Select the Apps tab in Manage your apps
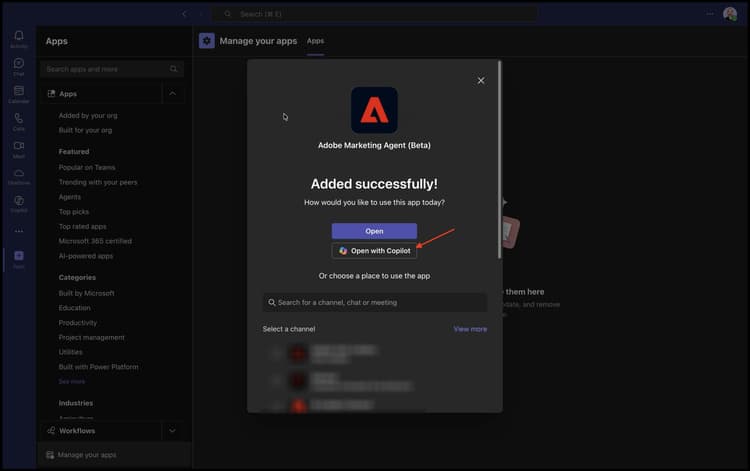750x471 pixels. click(x=315, y=41)
